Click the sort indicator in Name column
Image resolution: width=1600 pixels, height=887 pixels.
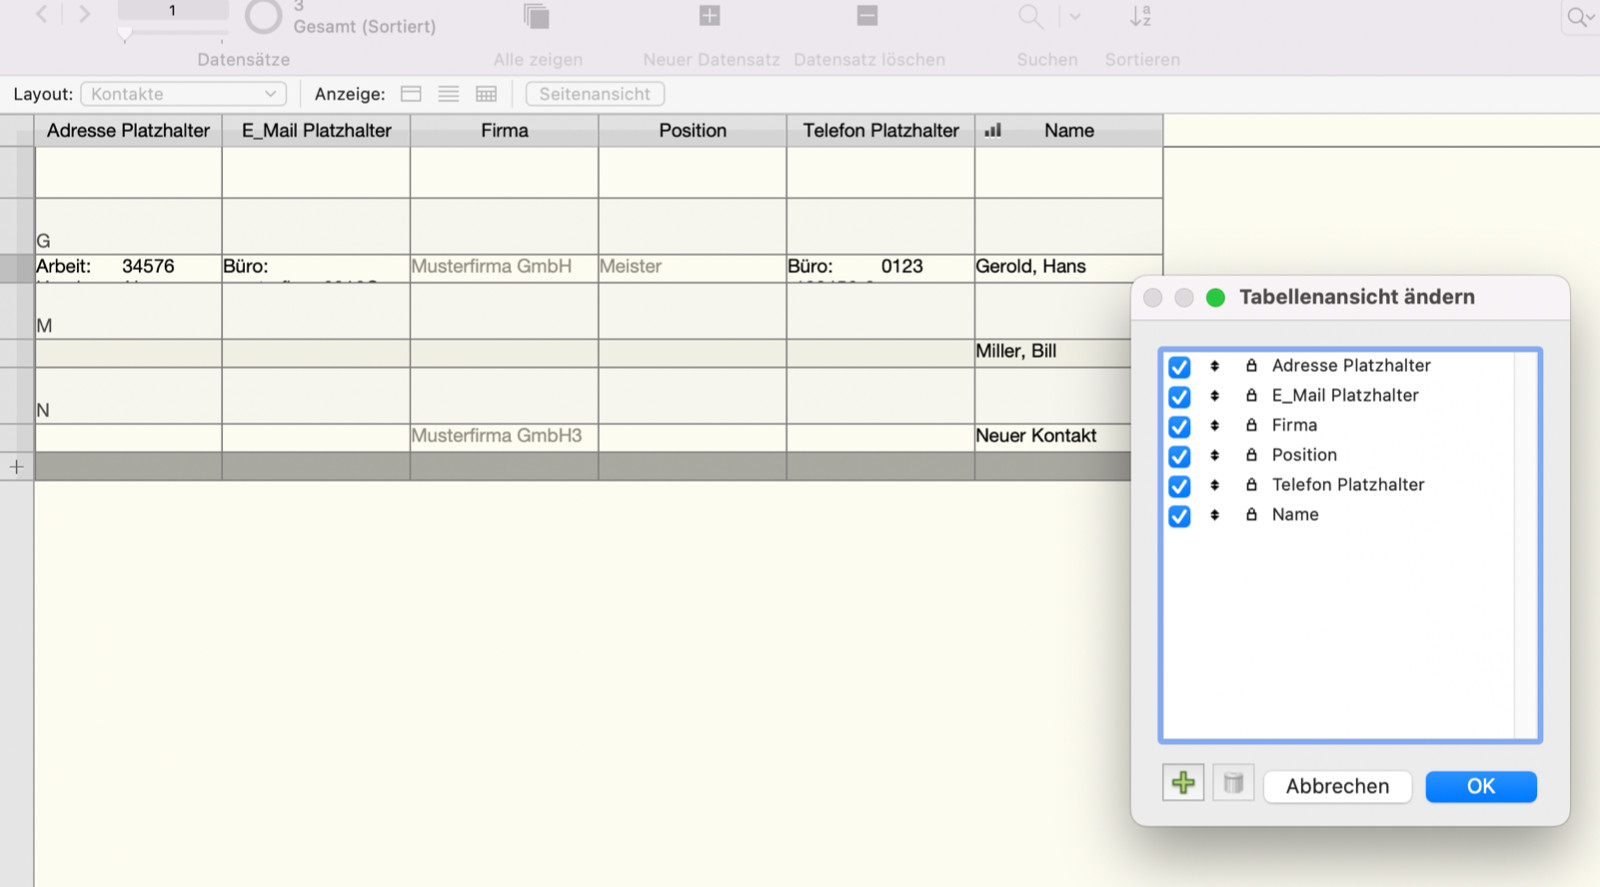(993, 130)
